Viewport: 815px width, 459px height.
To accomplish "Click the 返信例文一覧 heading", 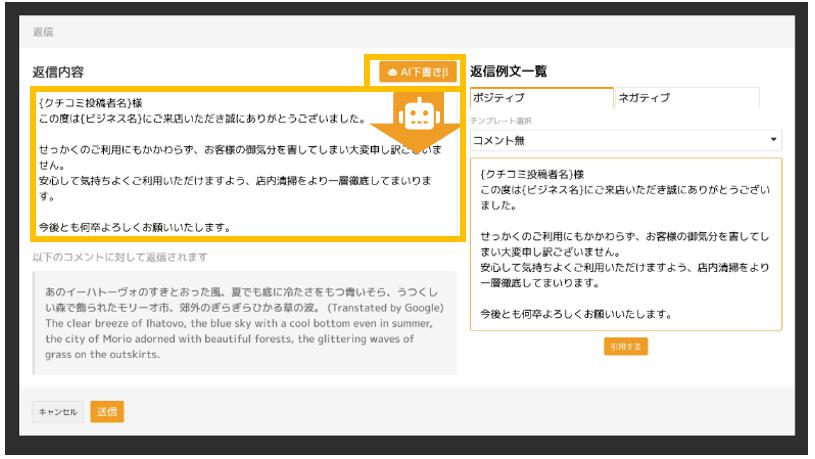I will coord(508,71).
